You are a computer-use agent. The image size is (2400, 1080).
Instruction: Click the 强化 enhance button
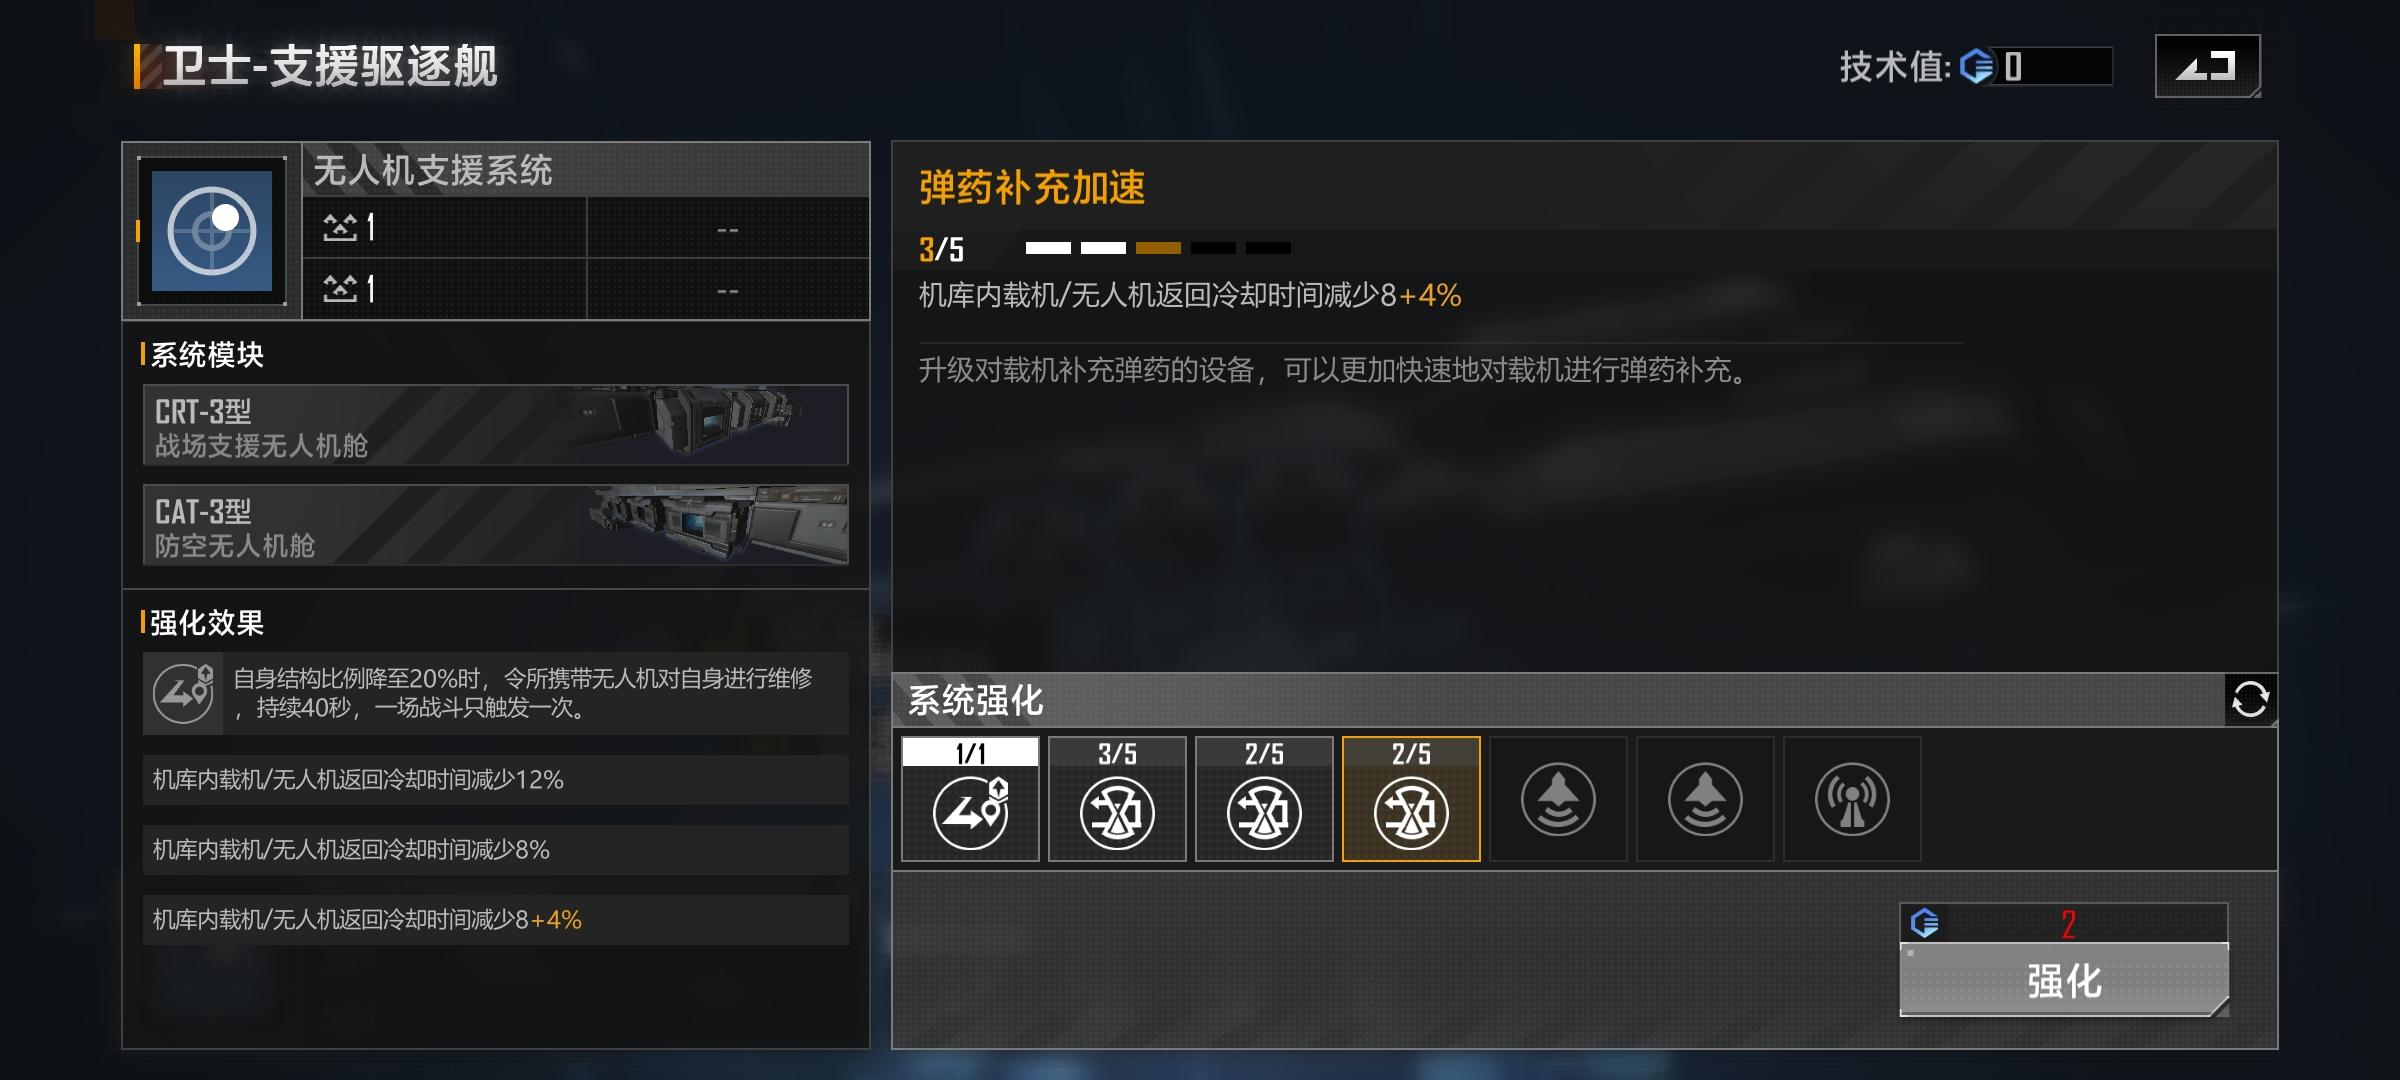(x=2064, y=980)
